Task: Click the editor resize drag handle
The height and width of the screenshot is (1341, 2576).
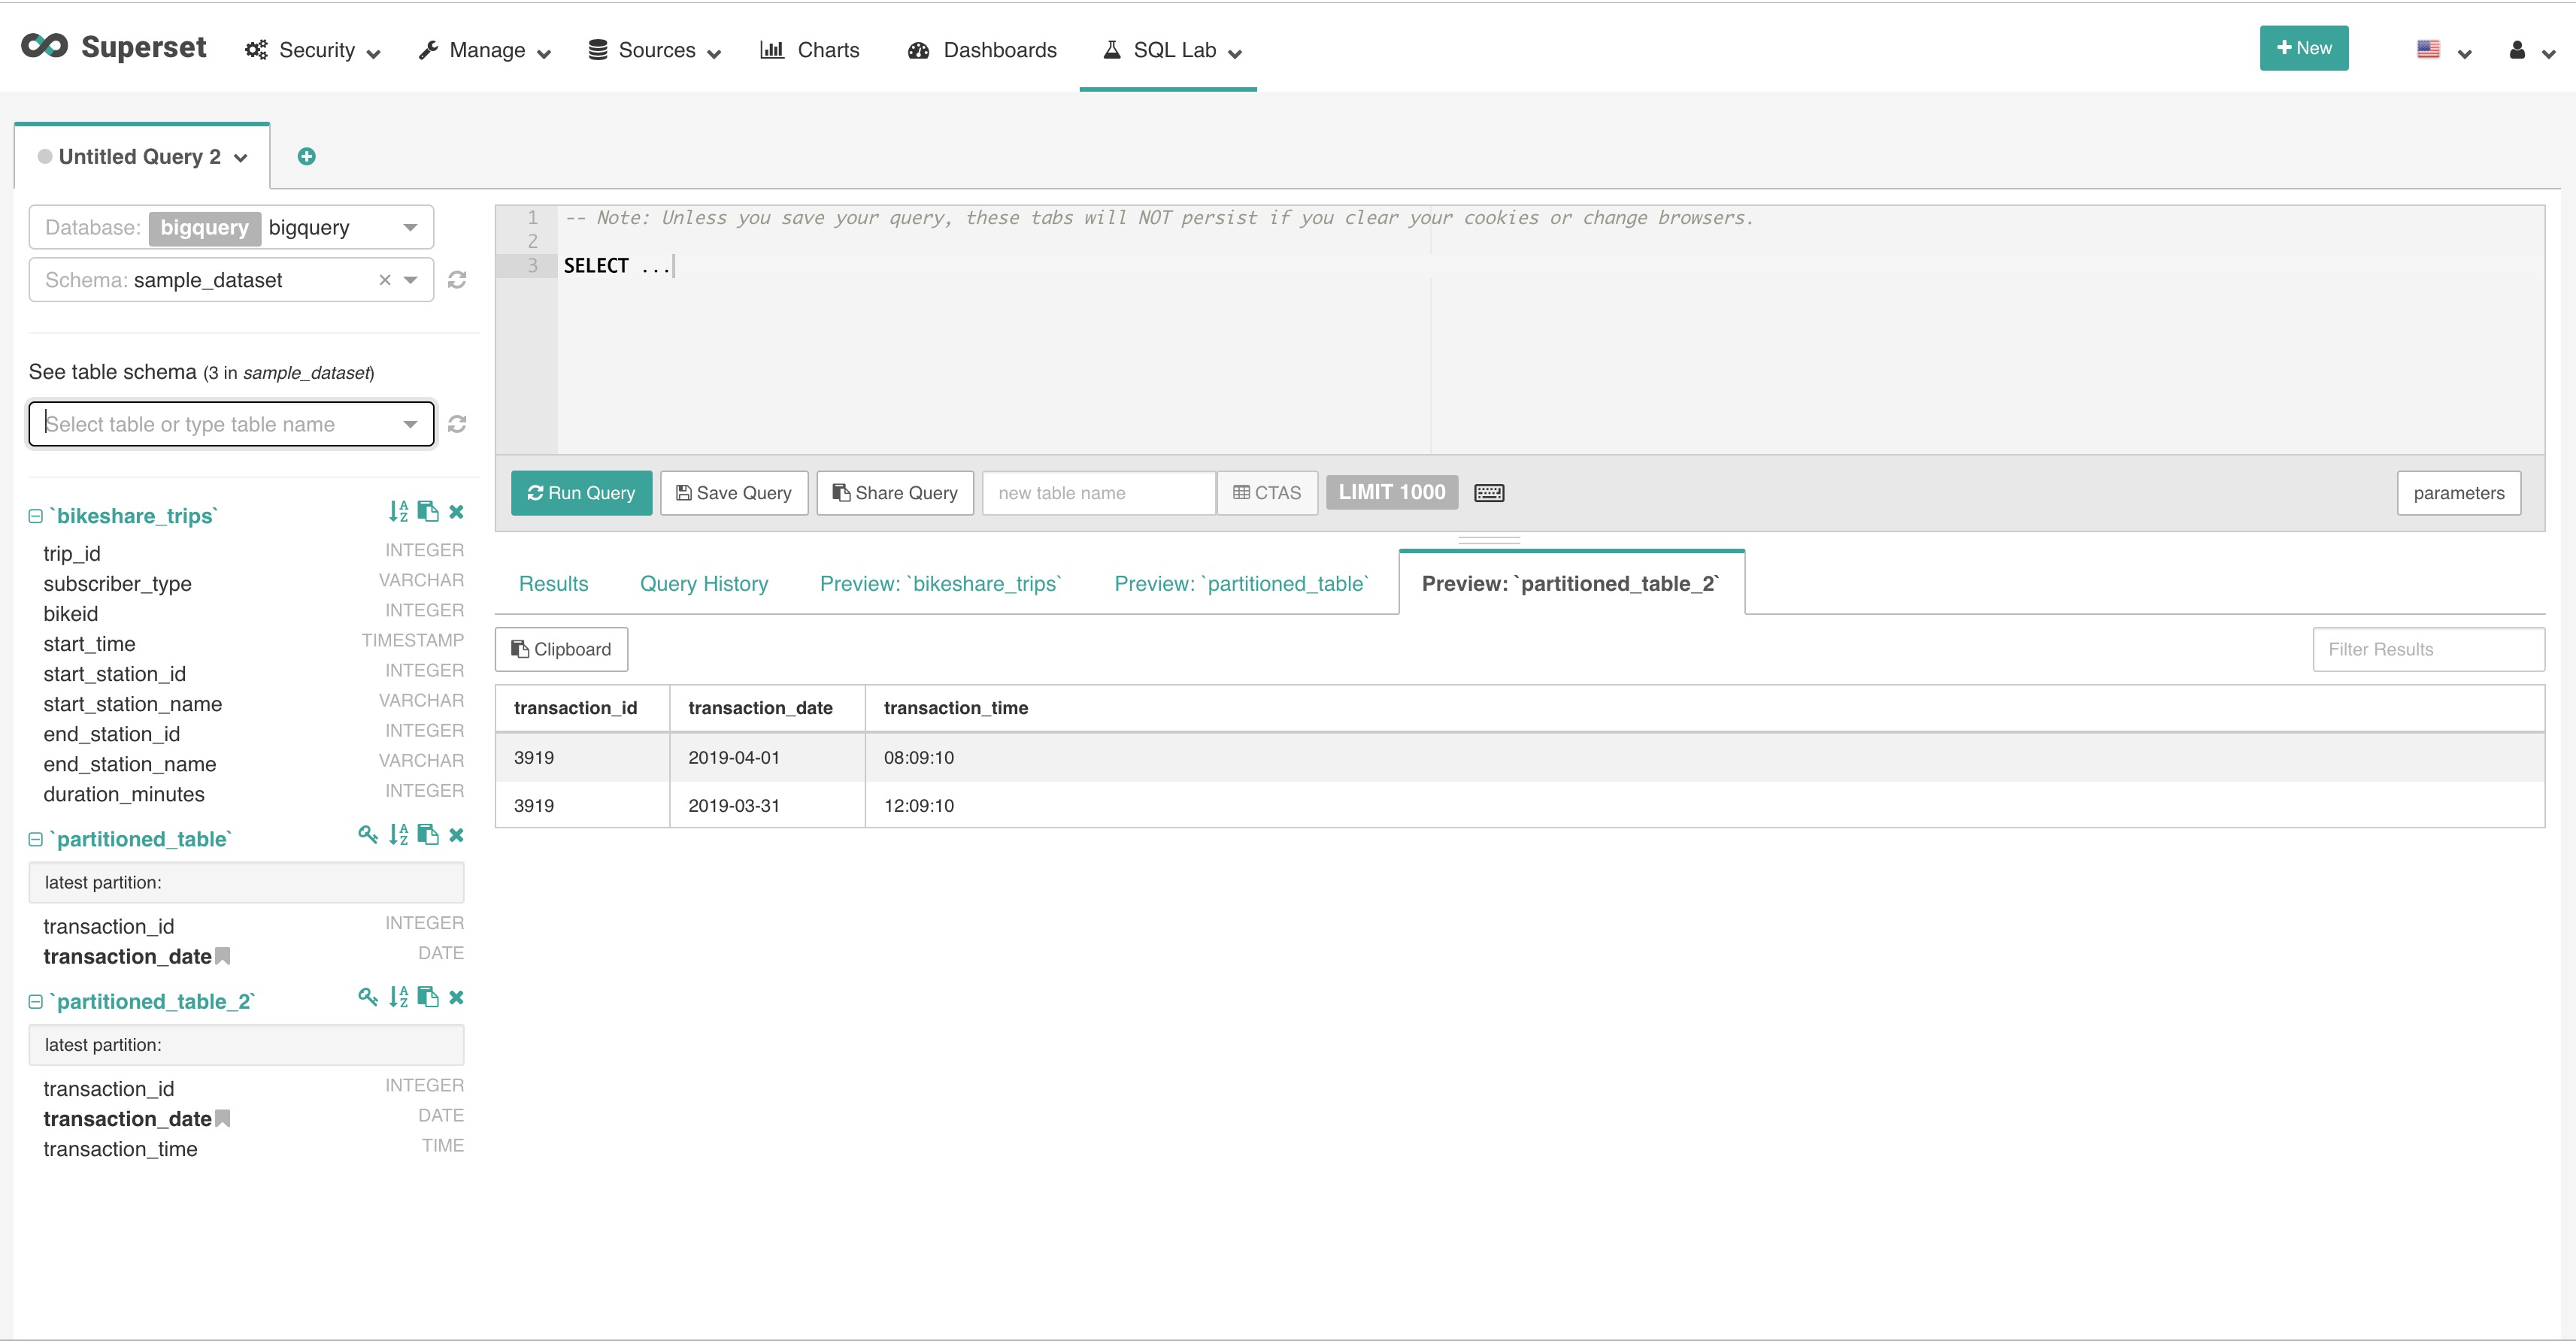Action: (x=1488, y=540)
